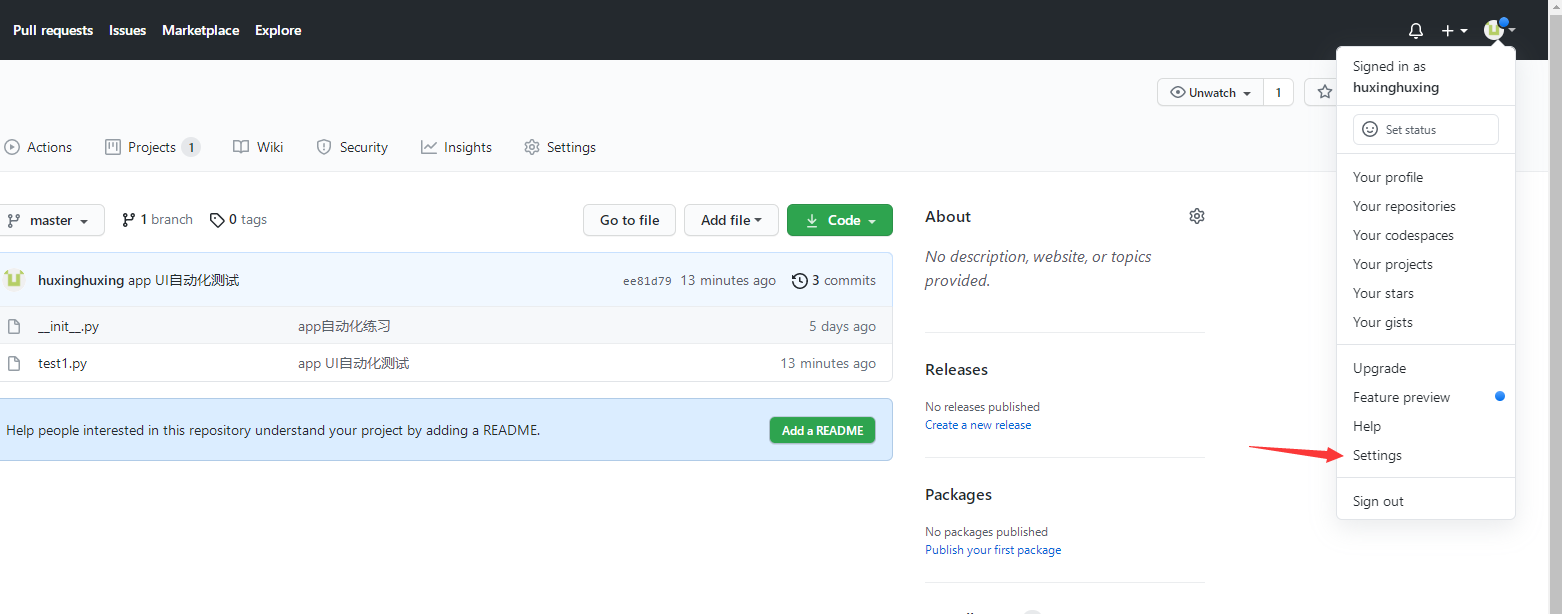Click the history clock icon beside 3 commits

point(799,281)
